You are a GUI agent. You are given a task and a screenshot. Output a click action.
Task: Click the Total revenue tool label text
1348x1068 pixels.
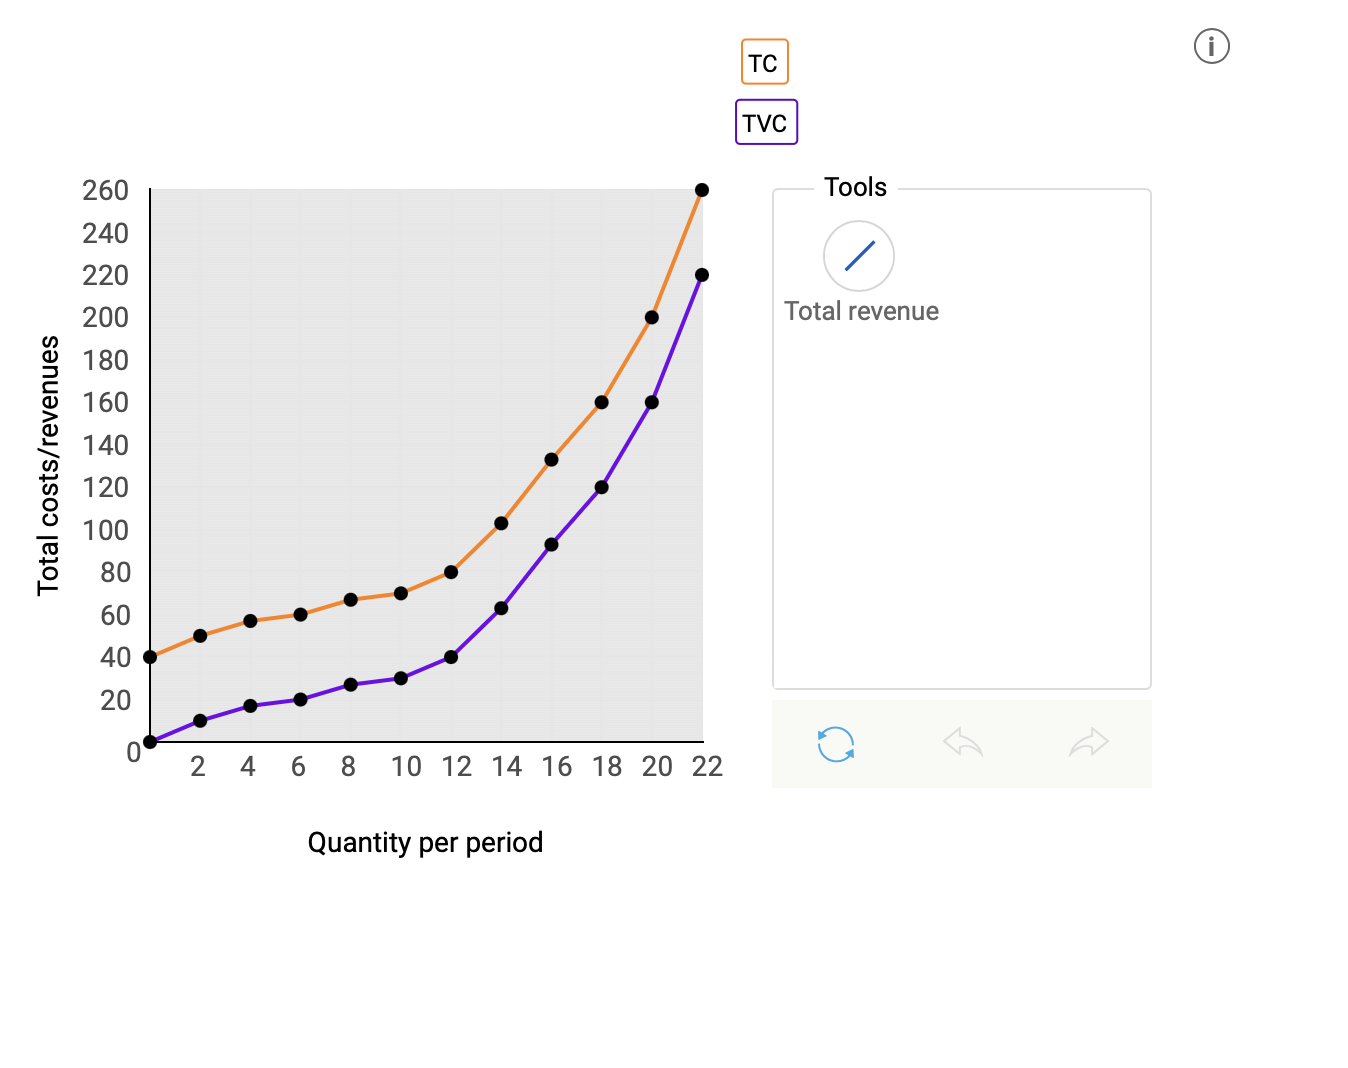coord(863,311)
